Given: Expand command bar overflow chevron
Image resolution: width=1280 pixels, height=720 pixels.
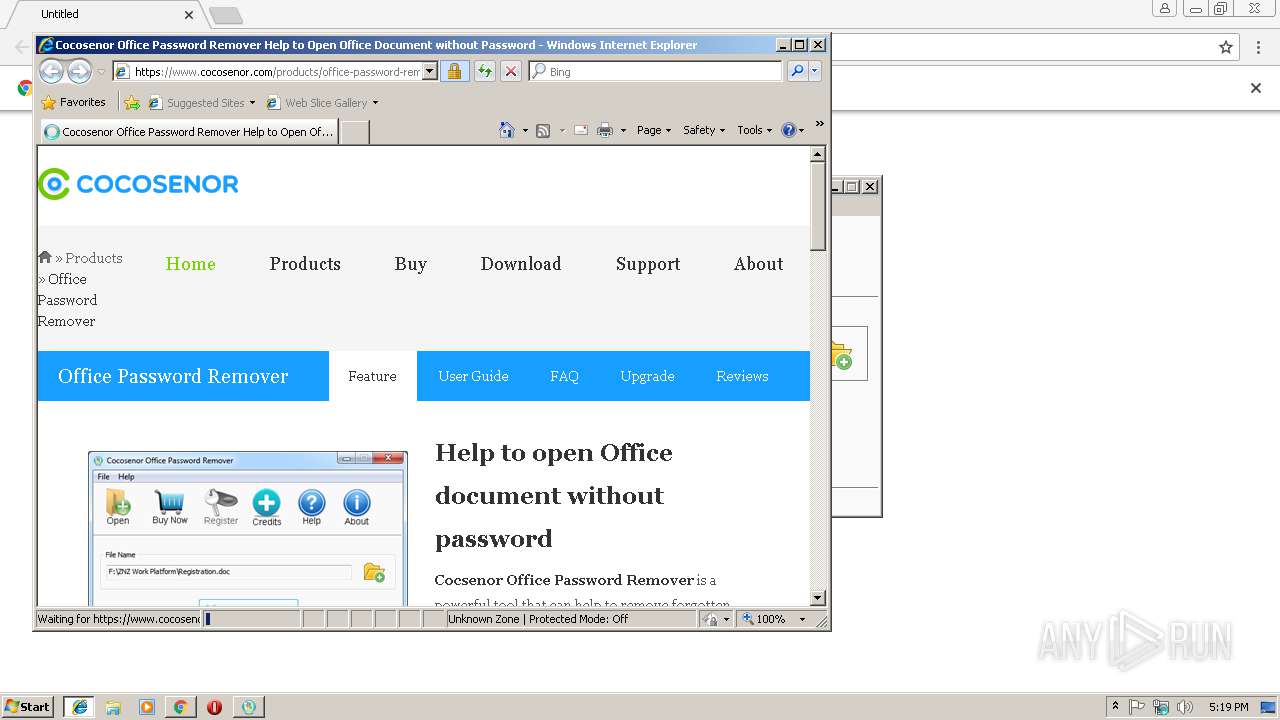Looking at the screenshot, I should (x=820, y=124).
